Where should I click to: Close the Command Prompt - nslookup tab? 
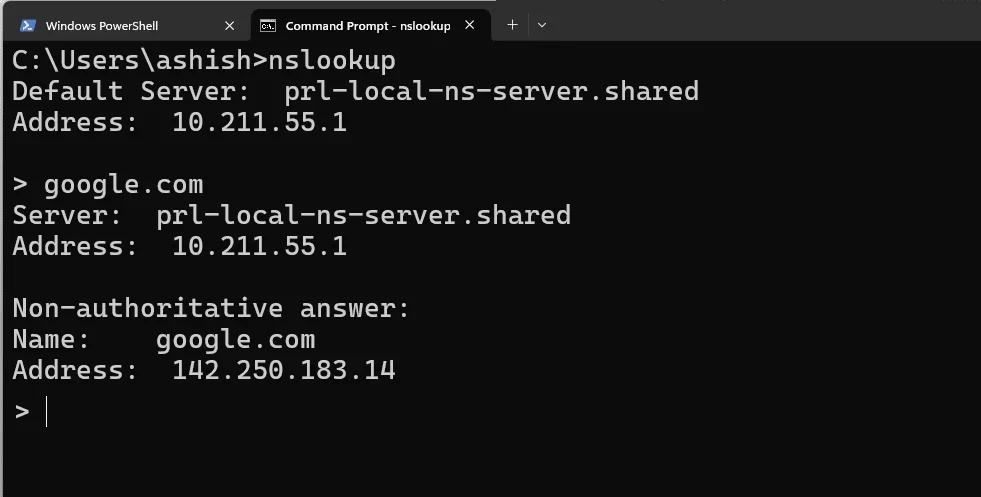point(473,25)
